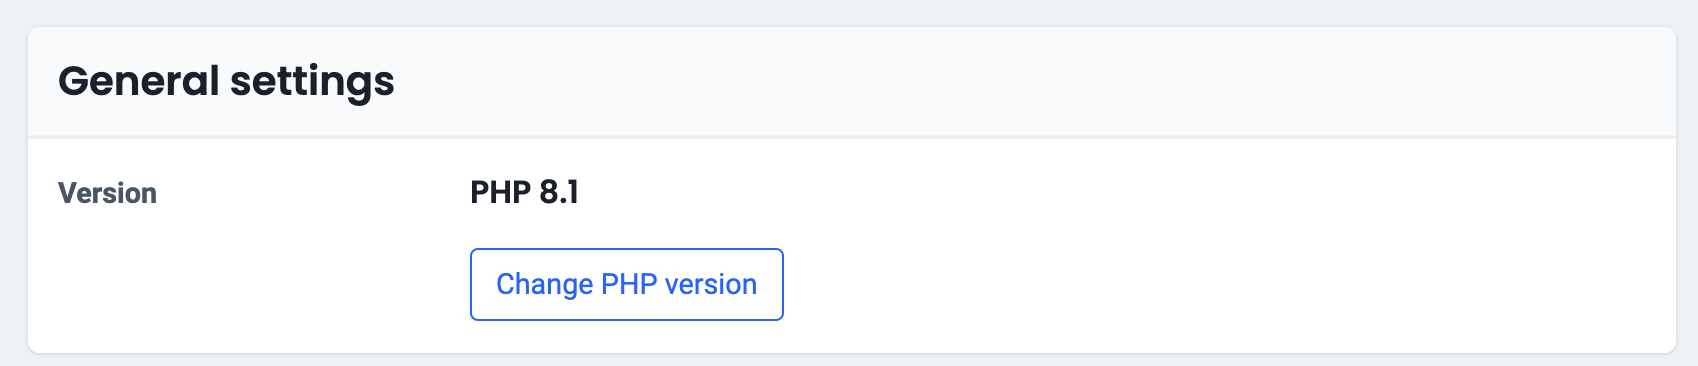Viewport: 1698px width, 366px height.
Task: Click 'Change' text inside the blue-outlined button
Action: [x=545, y=285]
